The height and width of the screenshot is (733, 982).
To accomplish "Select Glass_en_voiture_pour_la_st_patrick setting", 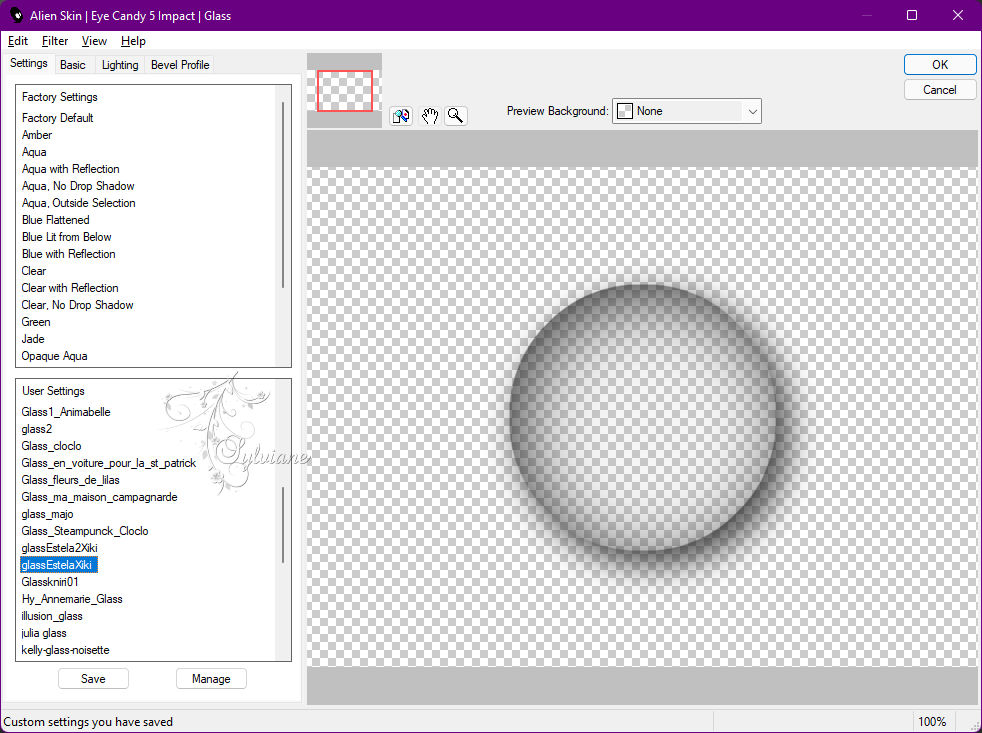I will 109,463.
